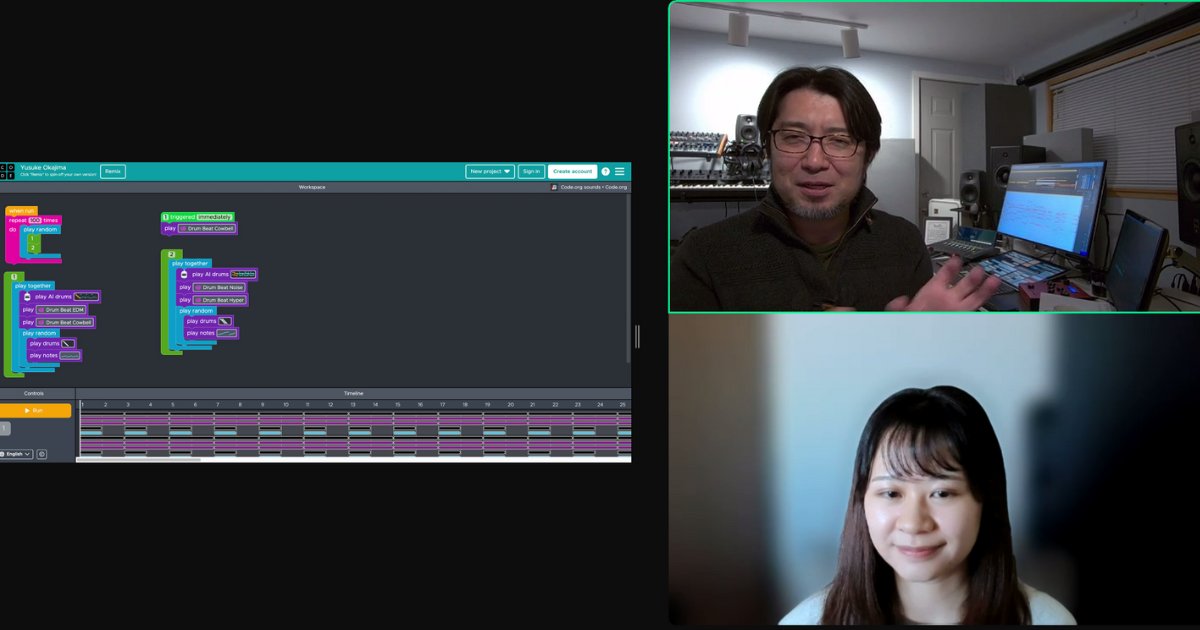Select the 'play random' block under repeat
Image resolution: width=1200 pixels, height=630 pixels.
click(41, 229)
